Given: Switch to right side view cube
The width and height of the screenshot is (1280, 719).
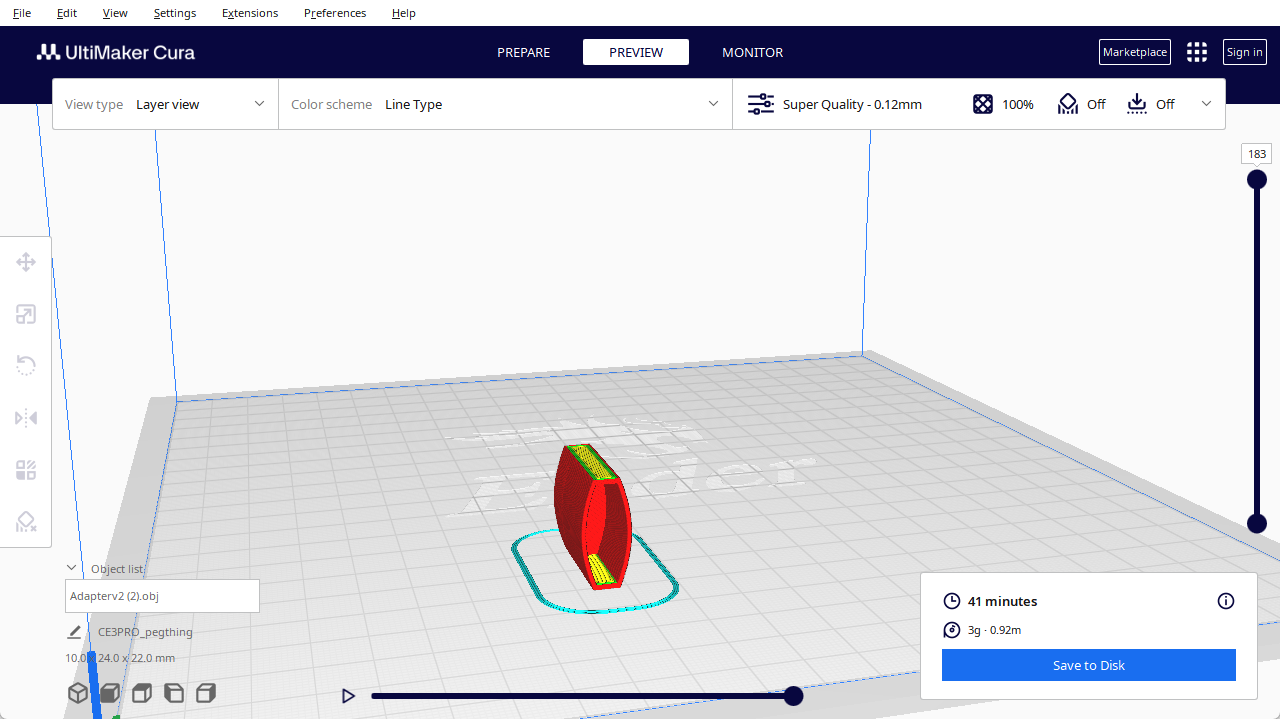Looking at the screenshot, I should 206,693.
